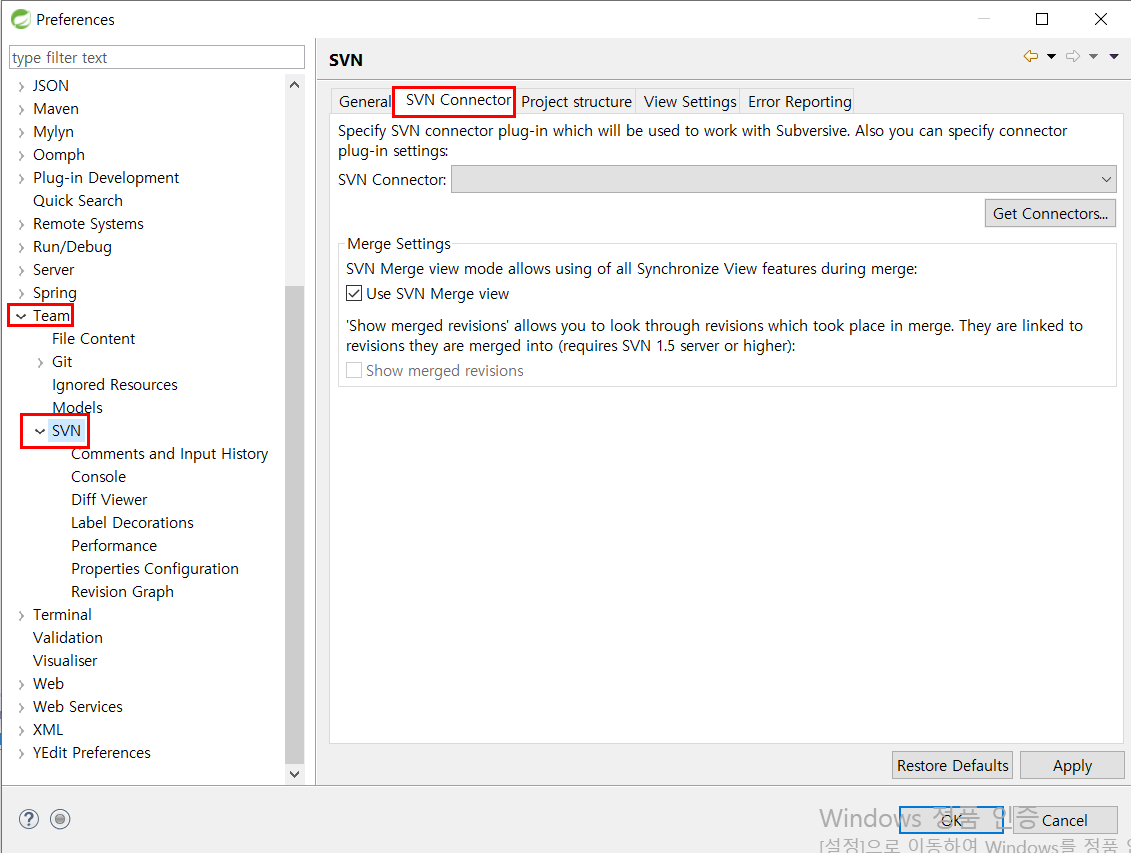
Task: Open the forward history dropdown arrow
Action: [x=1093, y=56]
